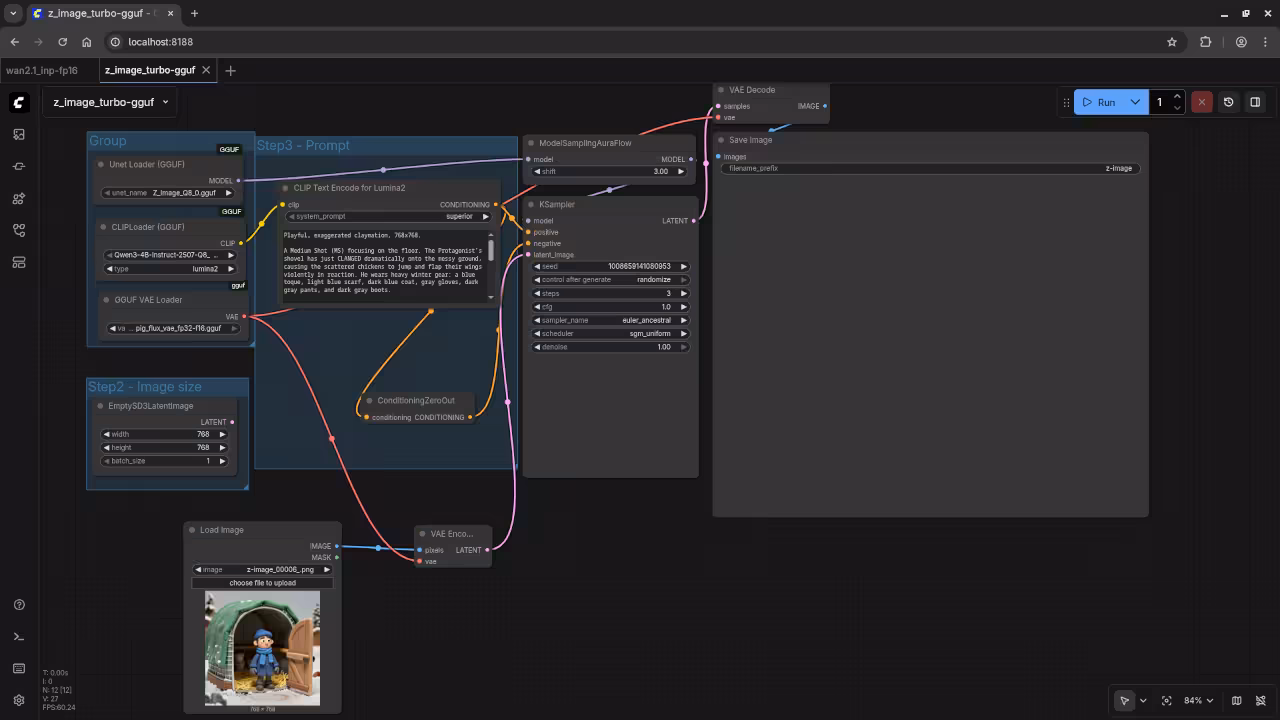Click choose file to upload button
The height and width of the screenshot is (720, 1280).
262,583
